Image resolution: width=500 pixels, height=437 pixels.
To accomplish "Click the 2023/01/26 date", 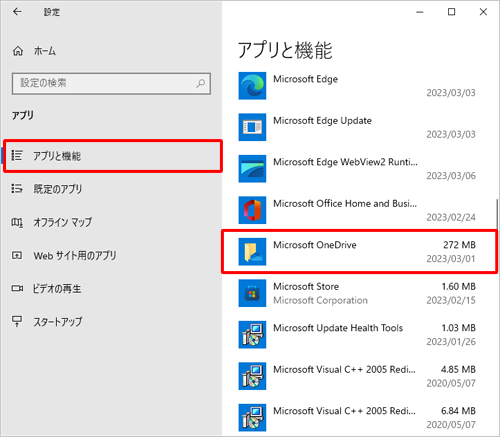I will pos(451,342).
